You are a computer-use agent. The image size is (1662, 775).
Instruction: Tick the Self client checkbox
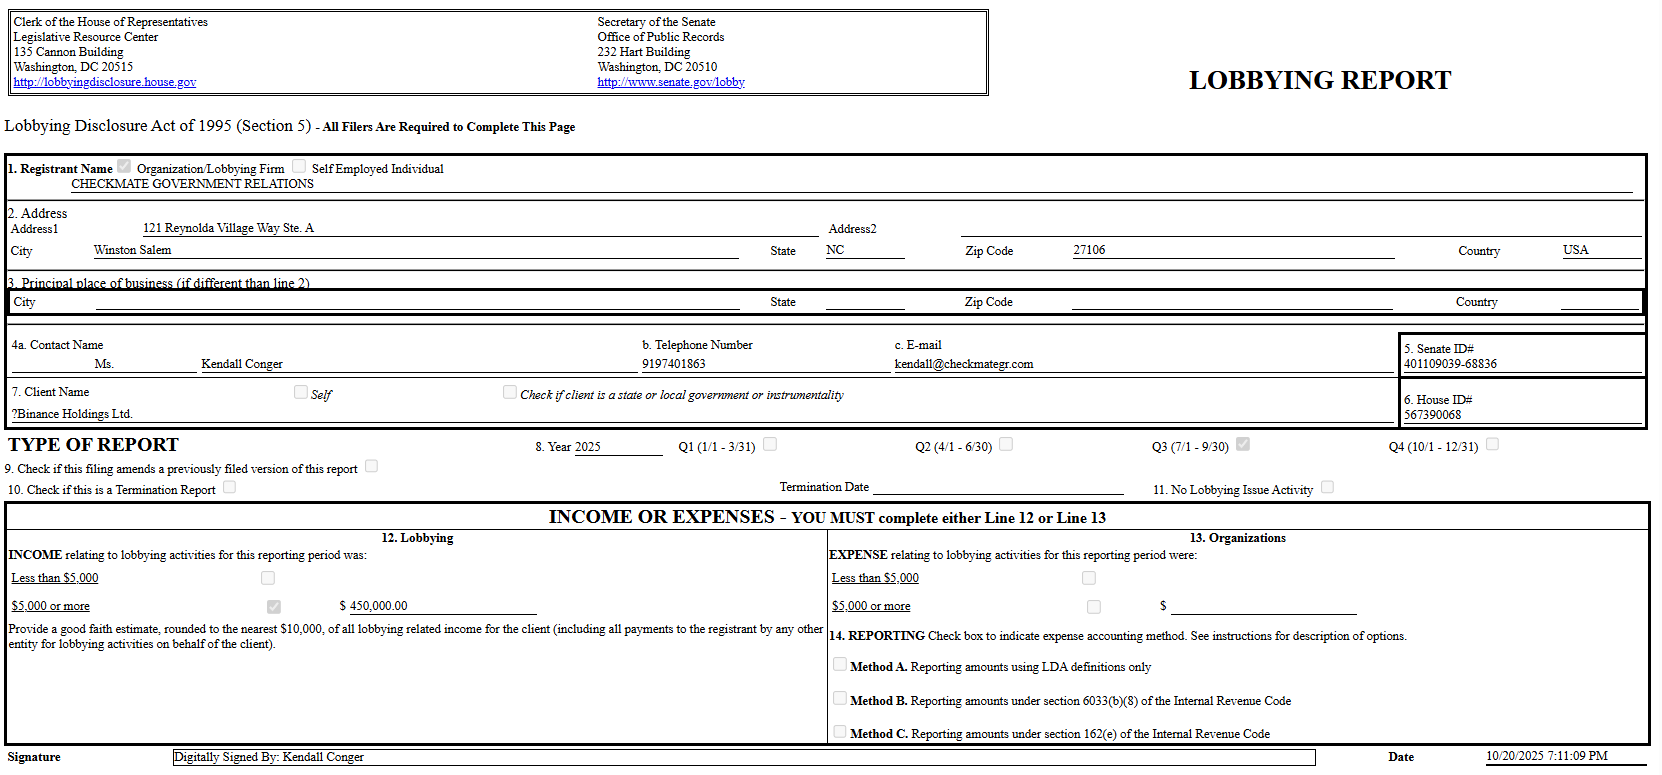click(301, 392)
